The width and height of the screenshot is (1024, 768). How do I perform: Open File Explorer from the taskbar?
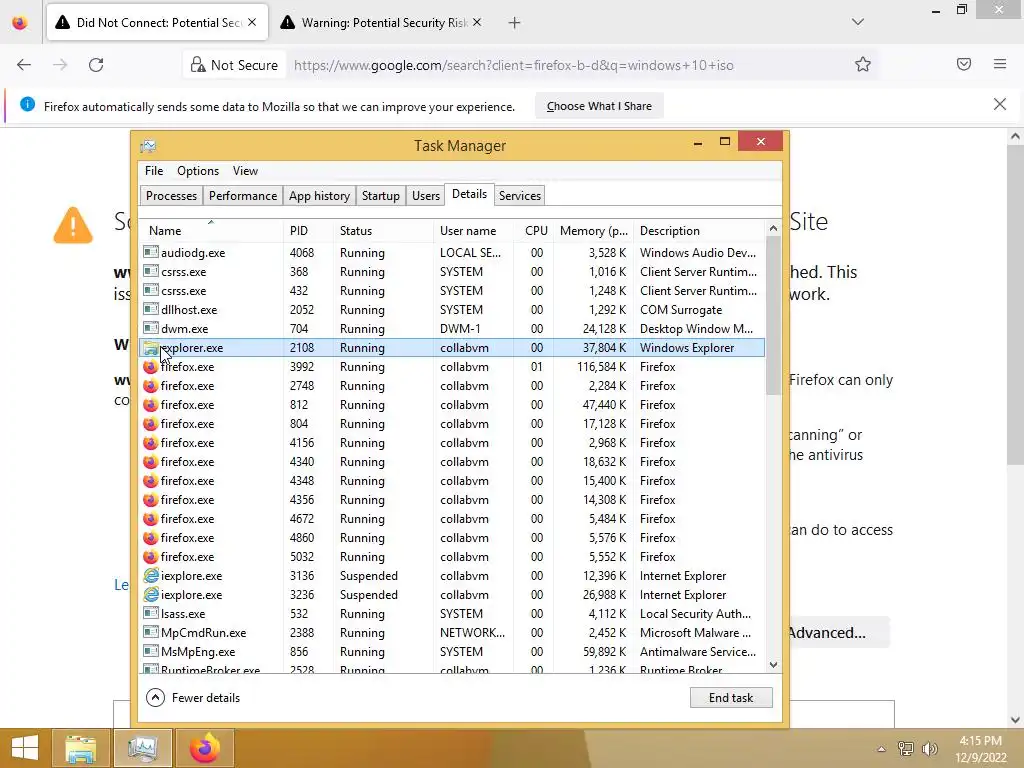[80, 748]
